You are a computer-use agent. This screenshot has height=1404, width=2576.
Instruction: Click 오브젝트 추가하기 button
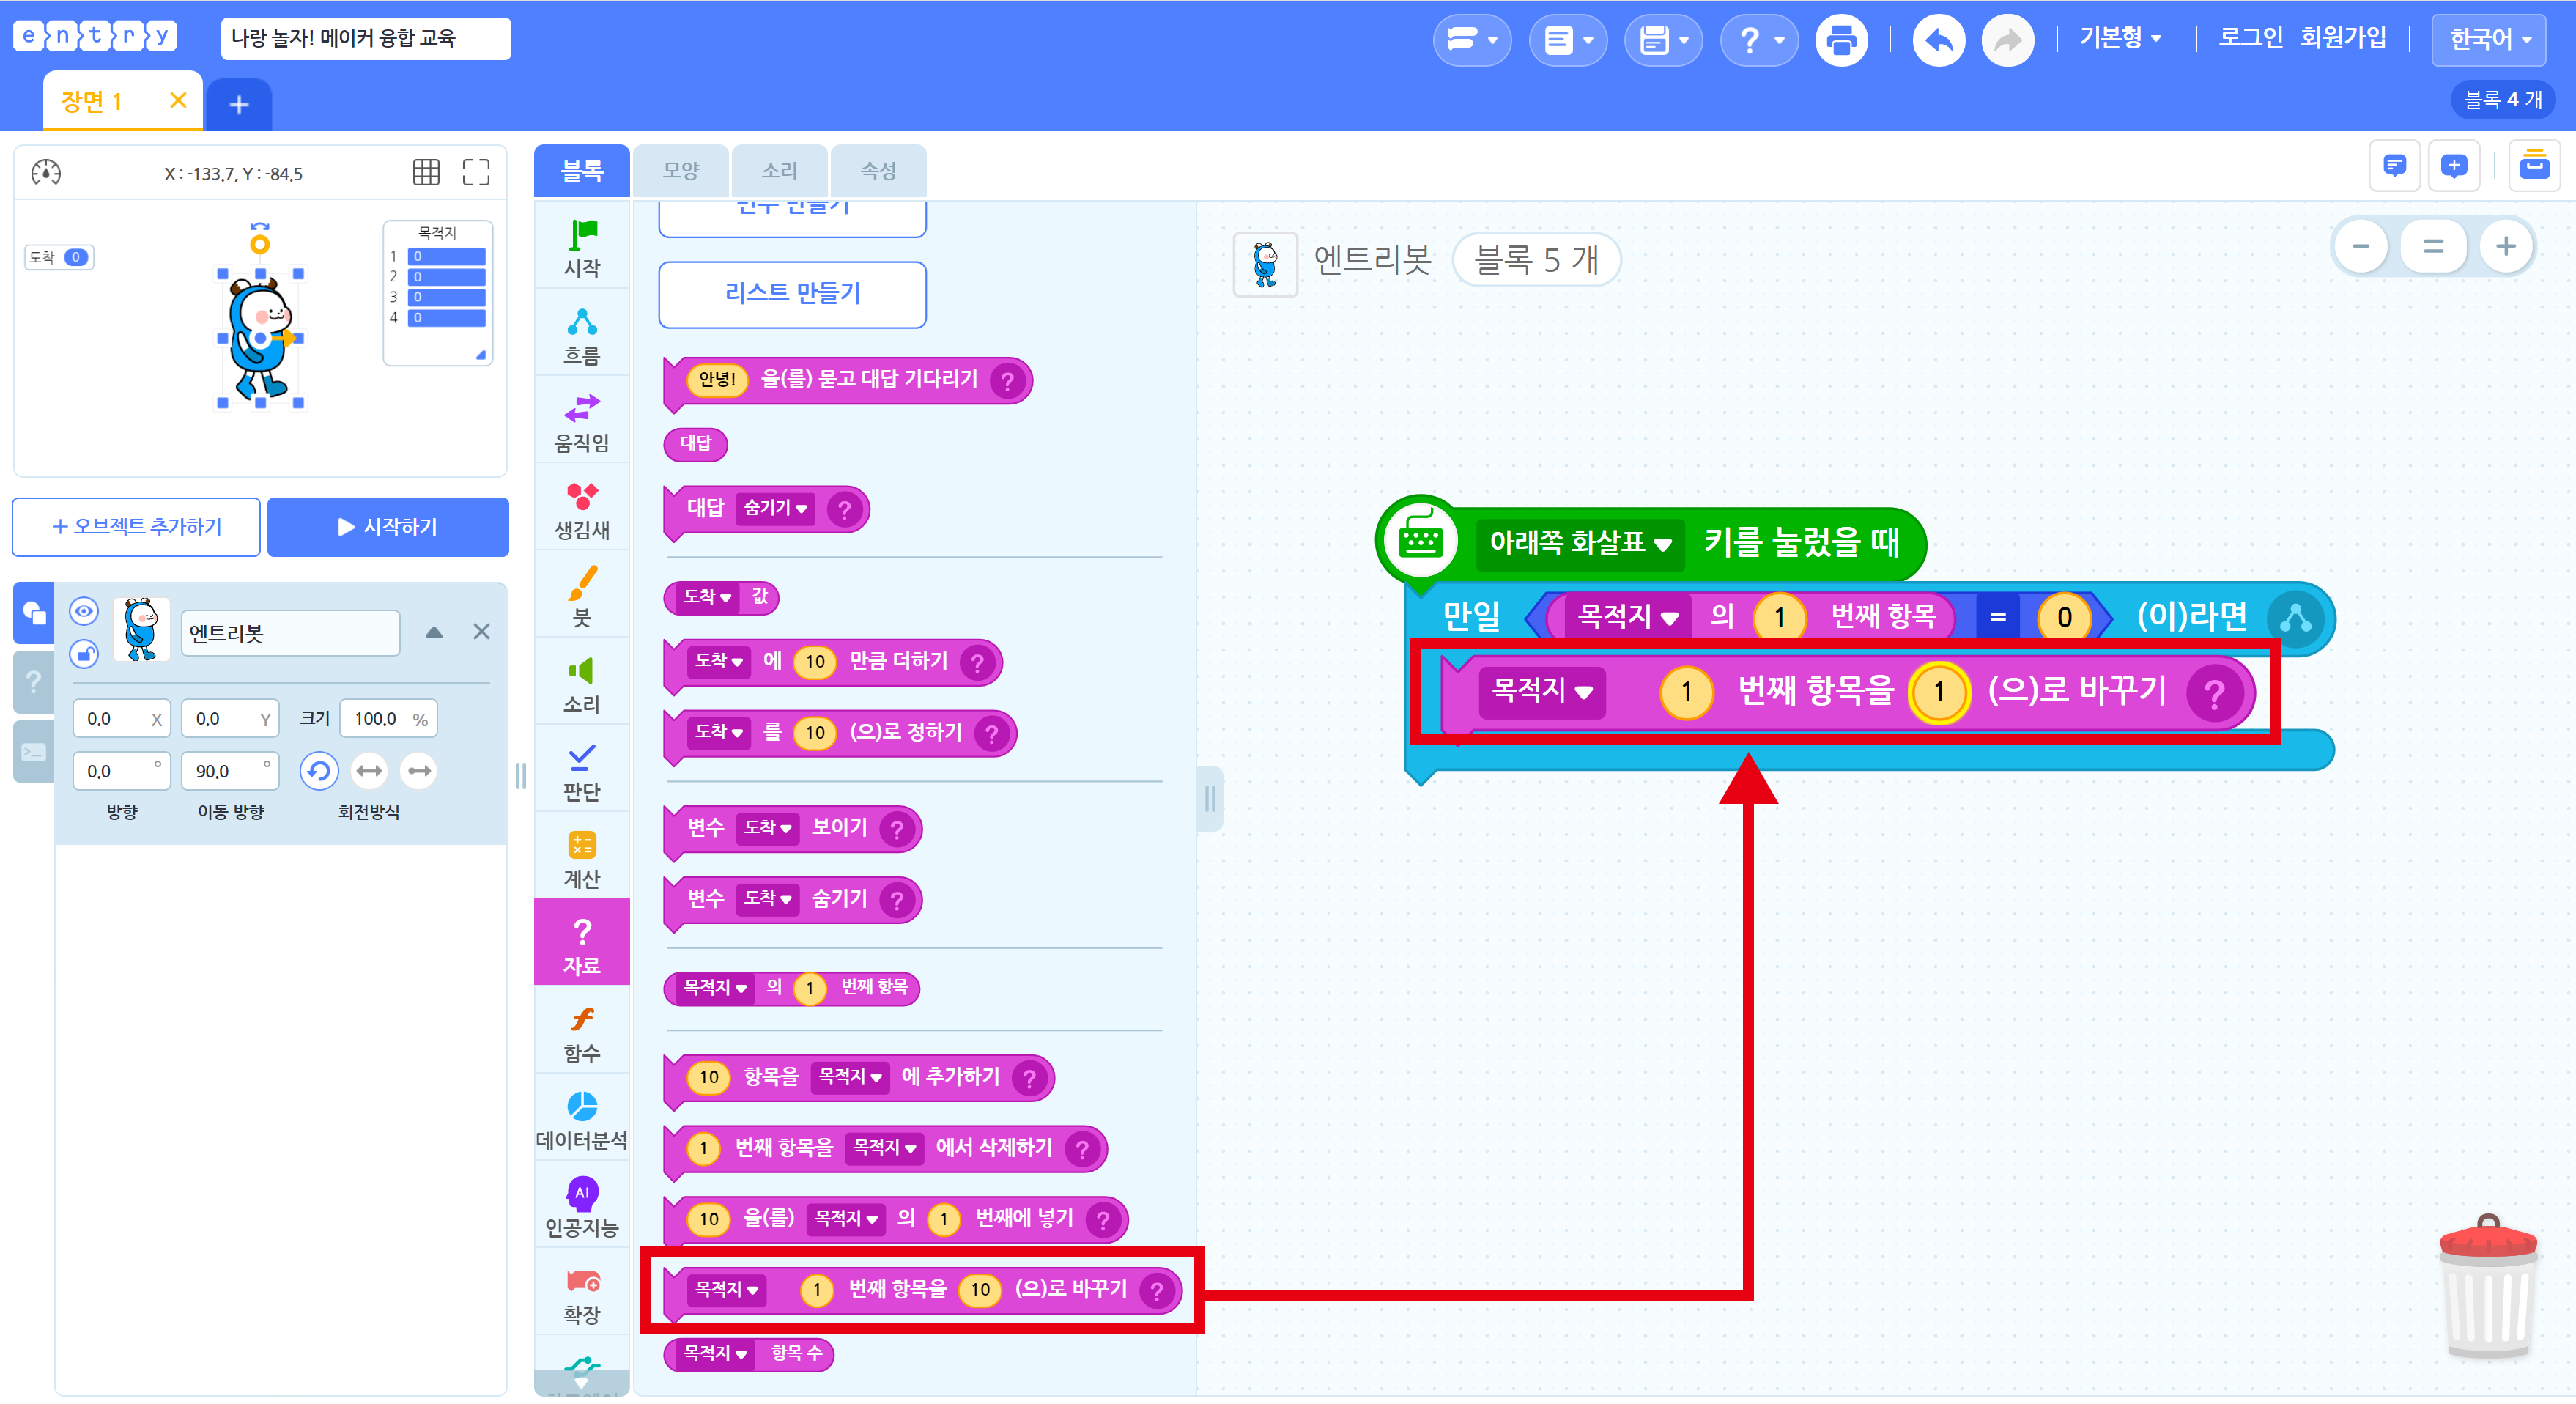pyautogui.click(x=136, y=527)
